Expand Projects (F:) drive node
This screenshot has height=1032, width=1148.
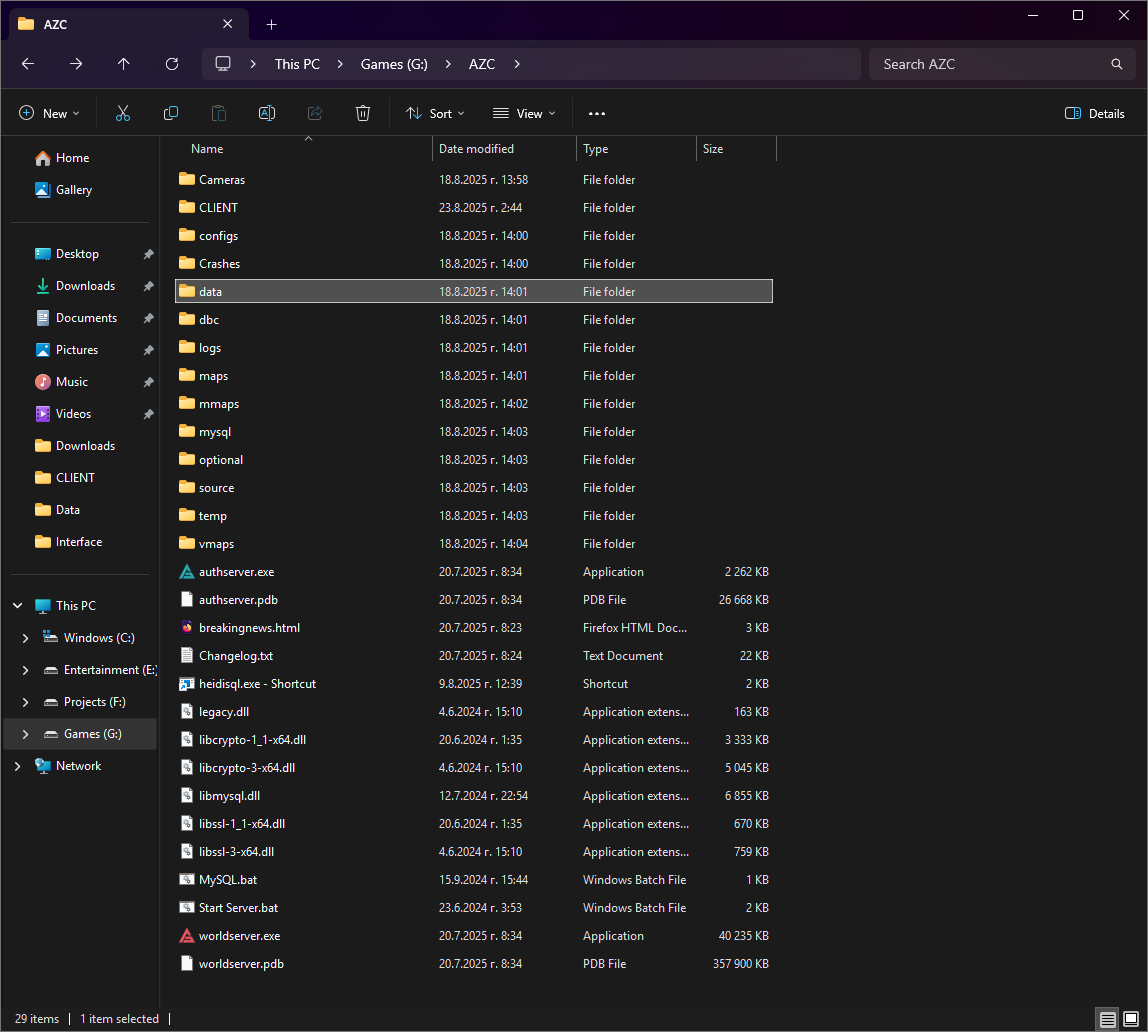26,703
